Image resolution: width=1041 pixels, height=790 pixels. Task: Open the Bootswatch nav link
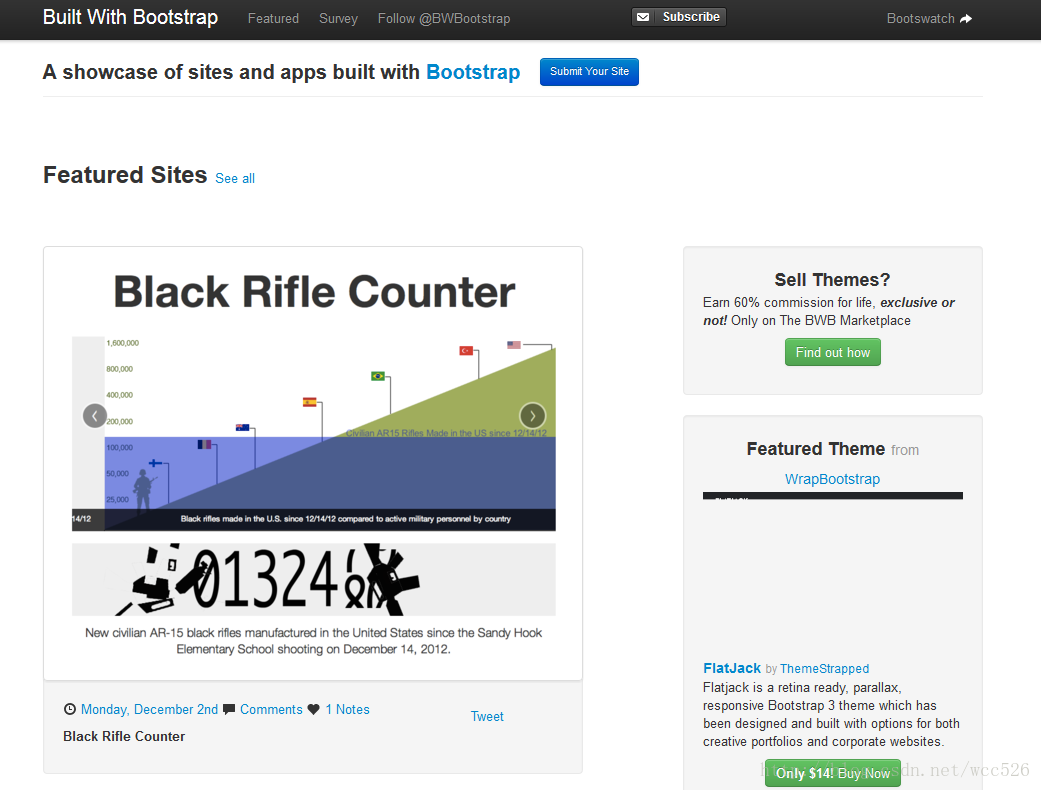(x=929, y=19)
